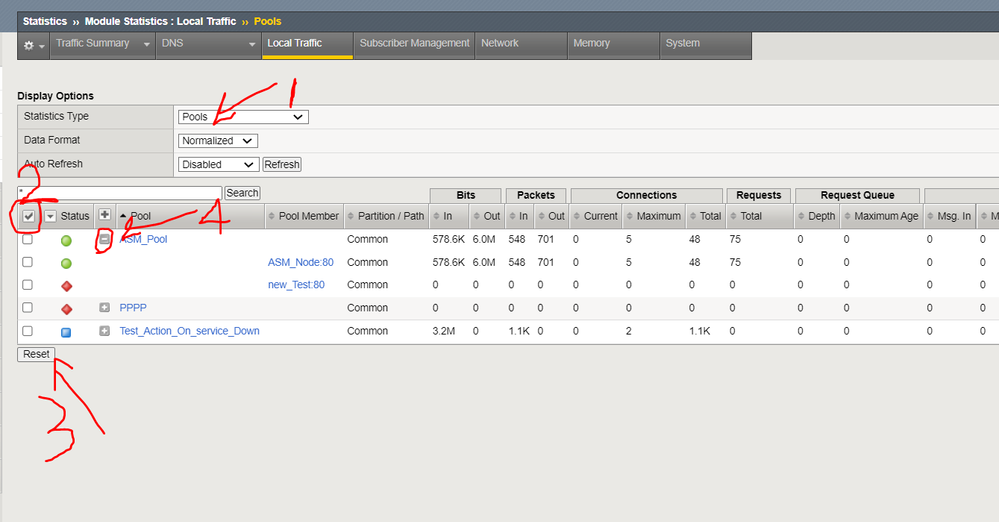This screenshot has height=522, width=999.
Task: Expand Test_Action_On_service_Down pool plus icon
Action: click(105, 331)
